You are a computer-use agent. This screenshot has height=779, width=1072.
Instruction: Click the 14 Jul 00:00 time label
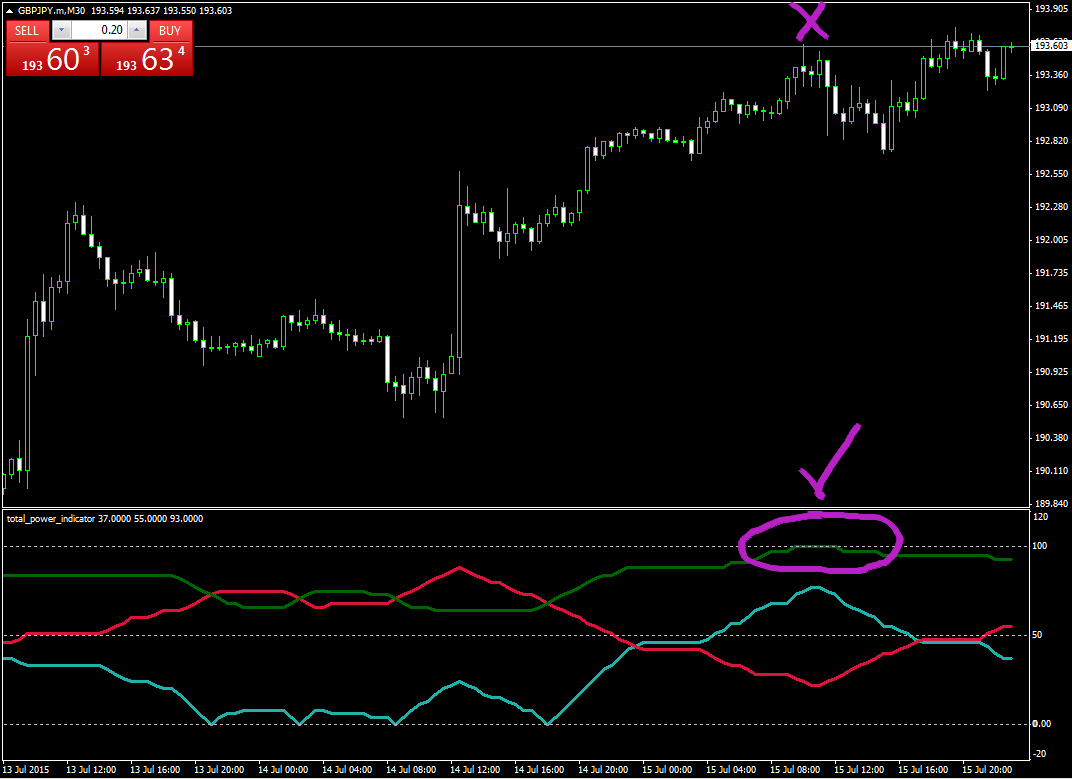[x=283, y=770]
